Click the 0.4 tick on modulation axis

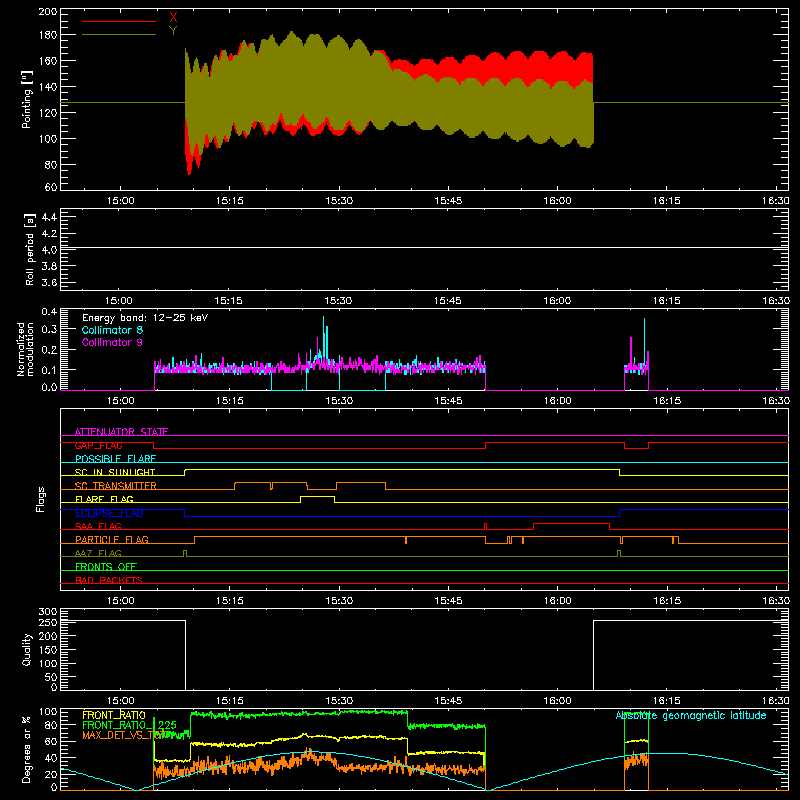[49, 311]
